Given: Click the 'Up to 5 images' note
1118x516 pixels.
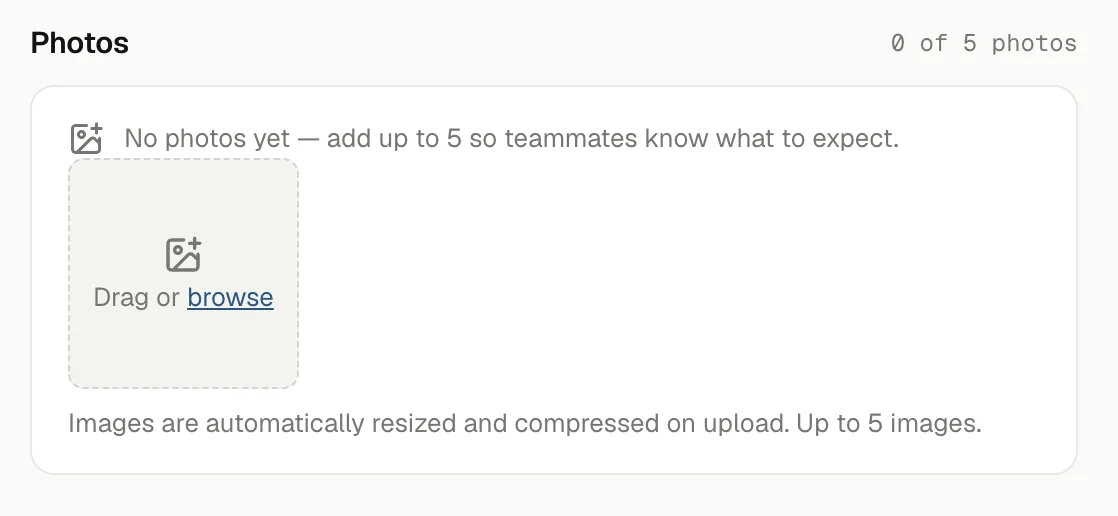Looking at the screenshot, I should pos(889,423).
